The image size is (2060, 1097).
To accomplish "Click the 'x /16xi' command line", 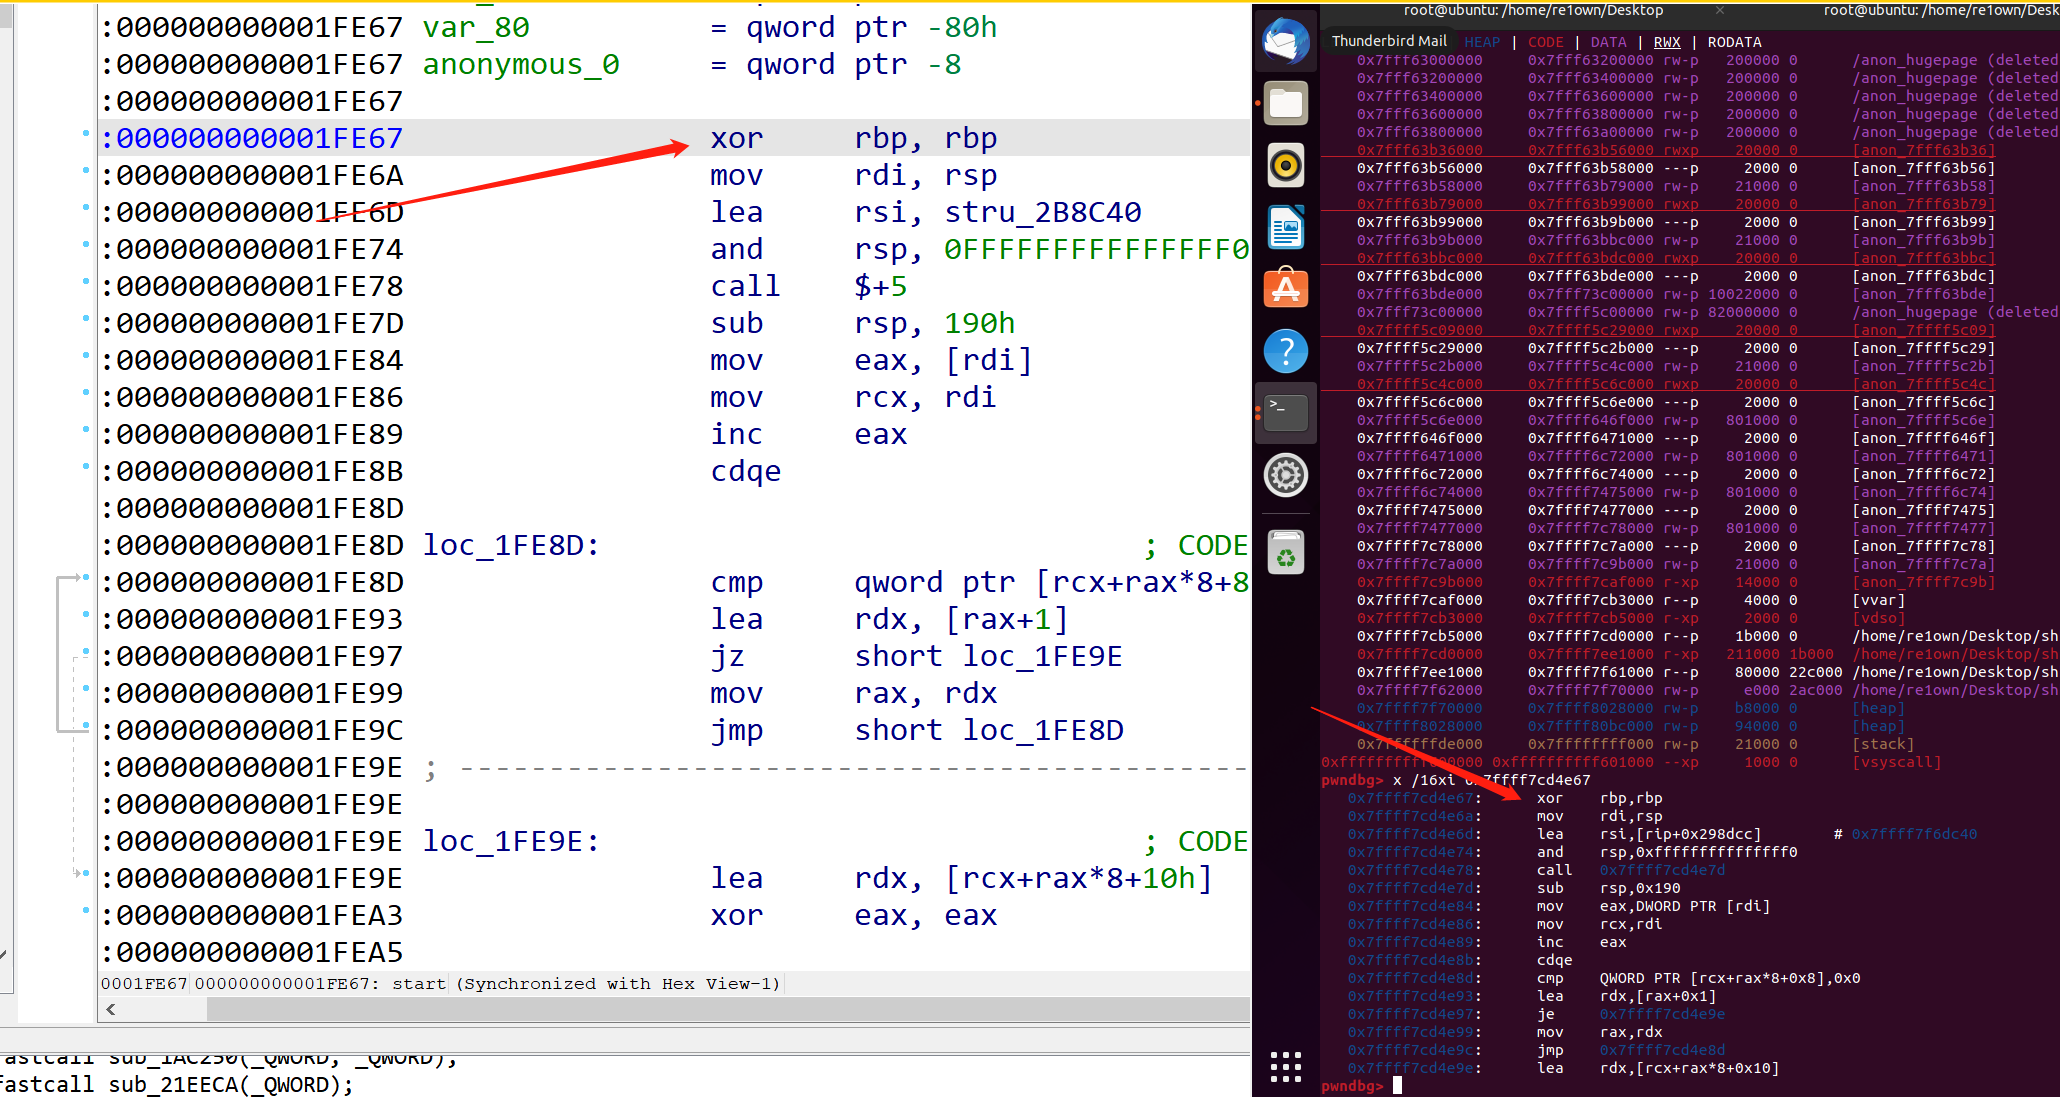I will click(x=1491, y=780).
